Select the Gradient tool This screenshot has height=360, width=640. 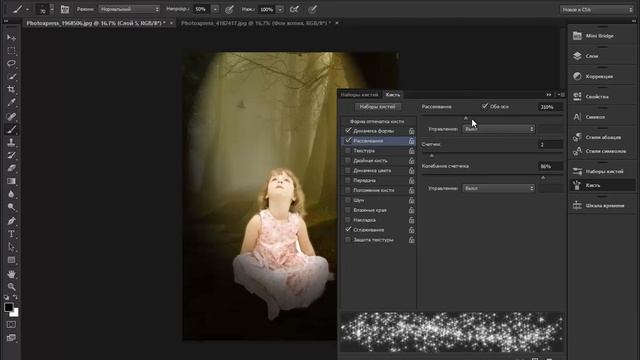[11, 181]
